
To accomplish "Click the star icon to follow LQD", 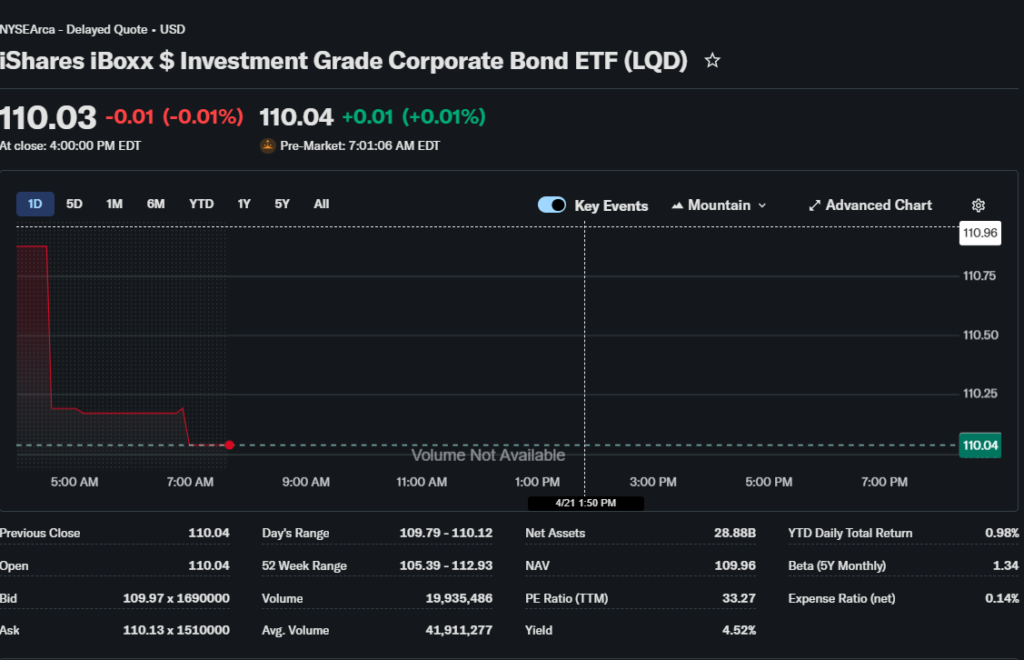I will [x=712, y=61].
